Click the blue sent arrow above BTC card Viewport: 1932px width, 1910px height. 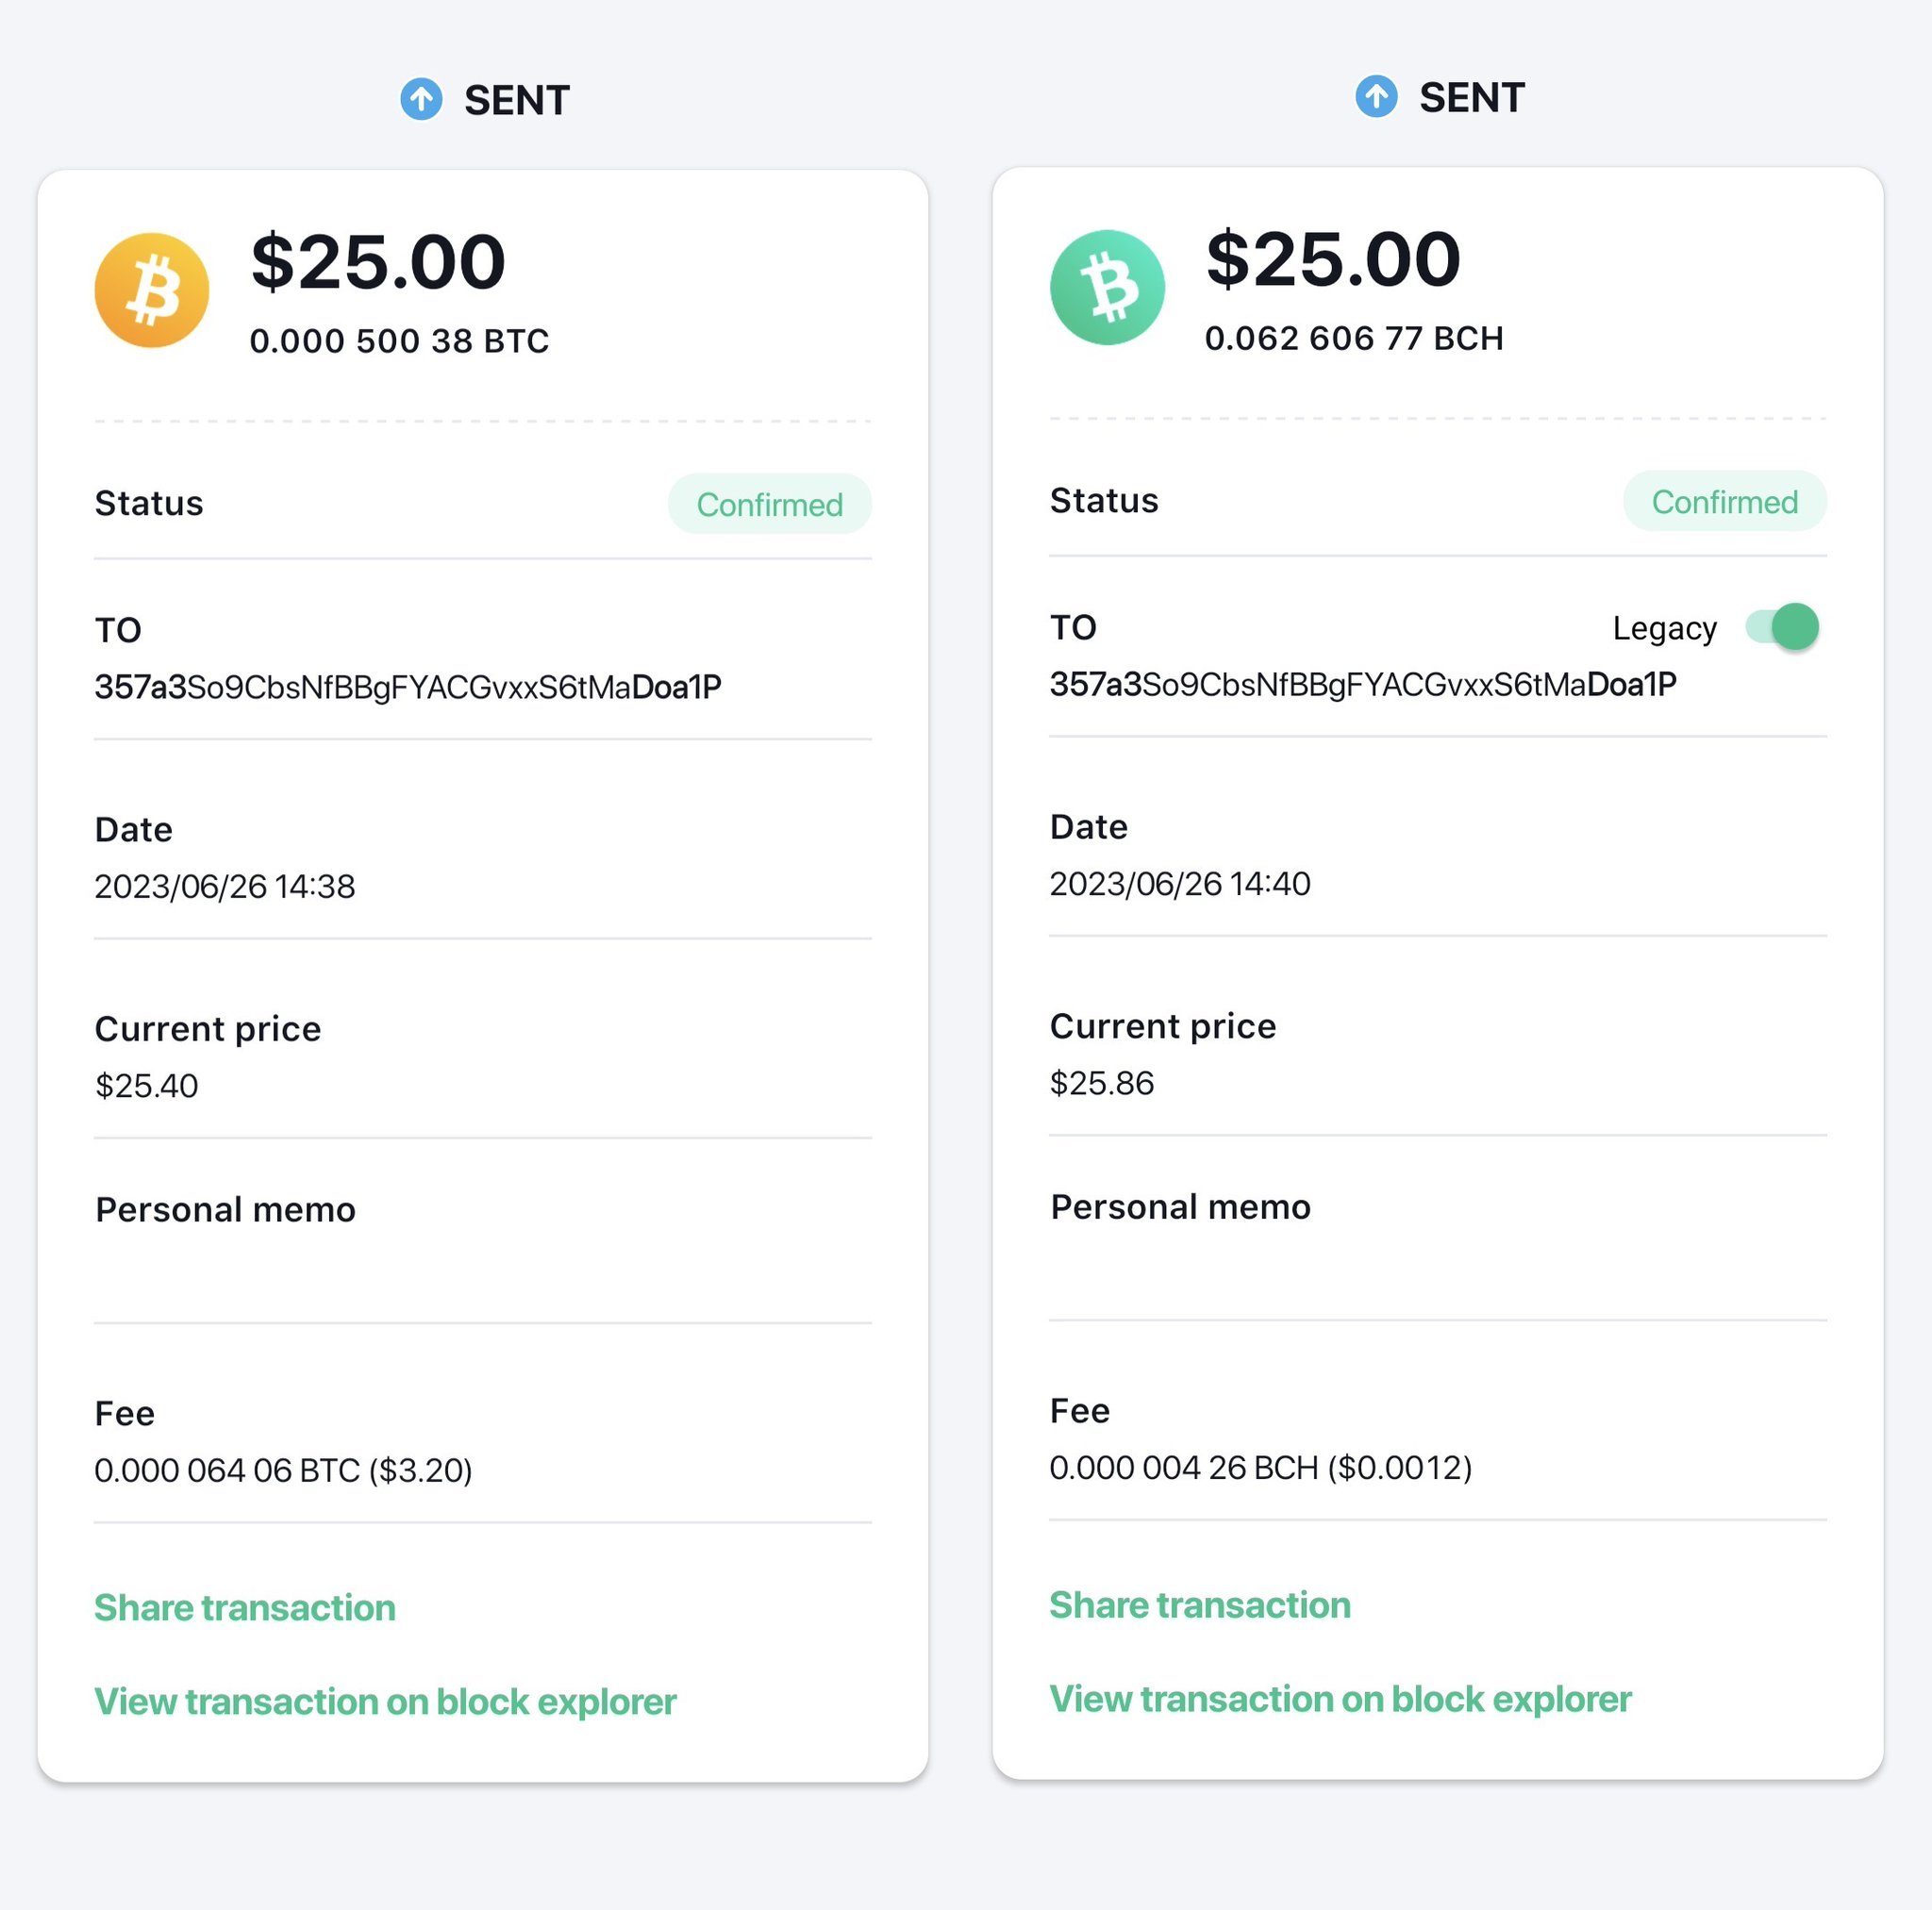click(421, 99)
